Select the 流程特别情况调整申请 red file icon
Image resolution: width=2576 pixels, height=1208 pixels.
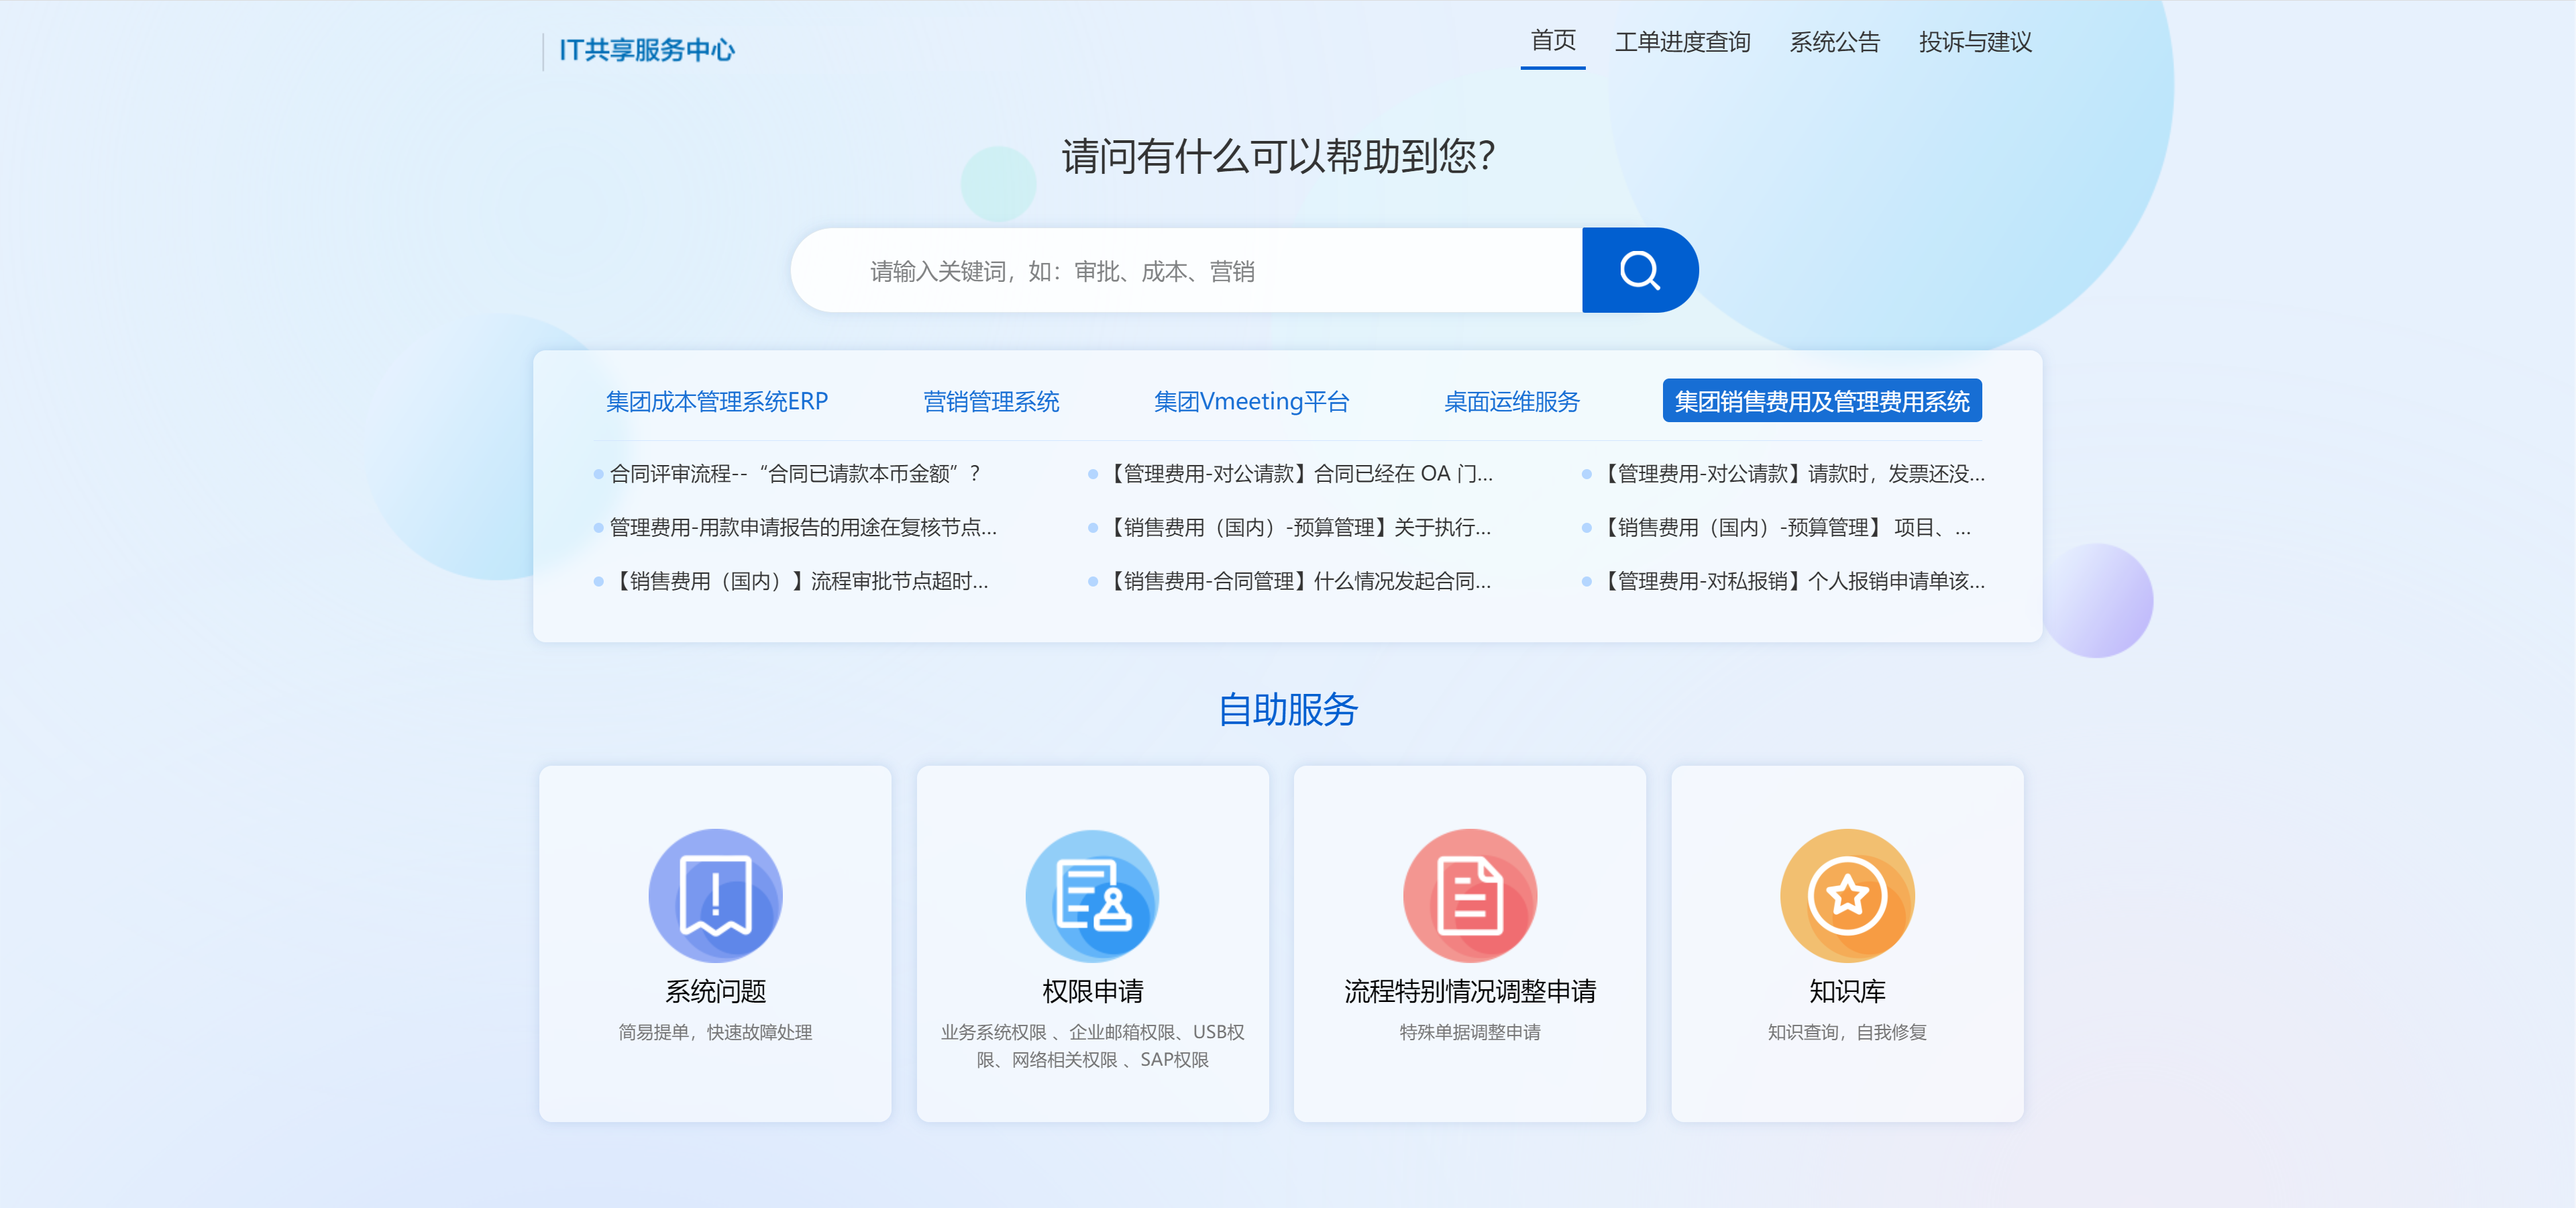click(1469, 895)
